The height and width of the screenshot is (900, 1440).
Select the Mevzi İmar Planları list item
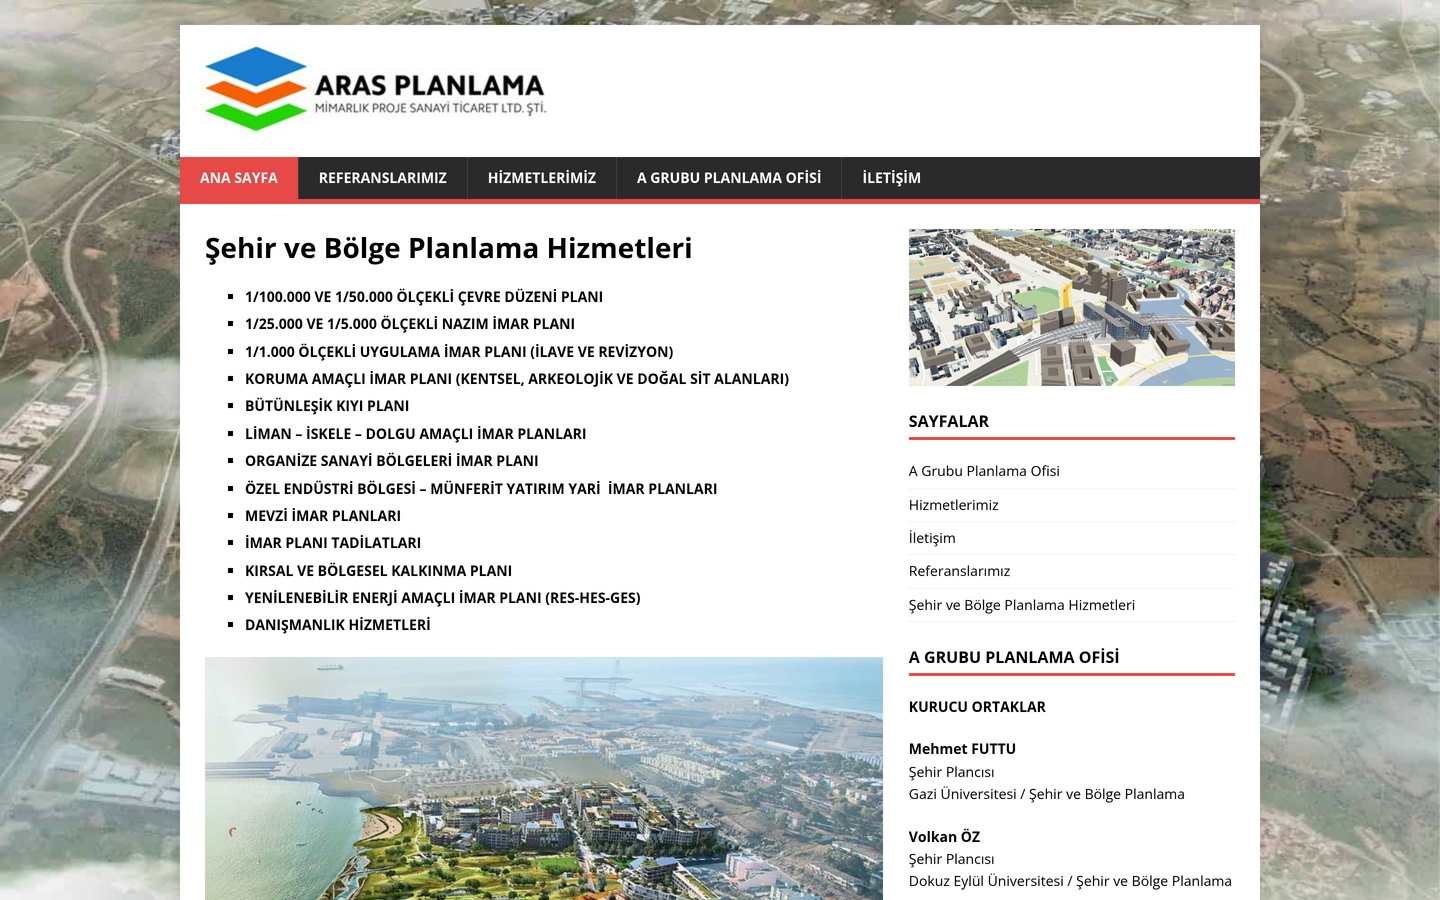pyautogui.click(x=323, y=516)
